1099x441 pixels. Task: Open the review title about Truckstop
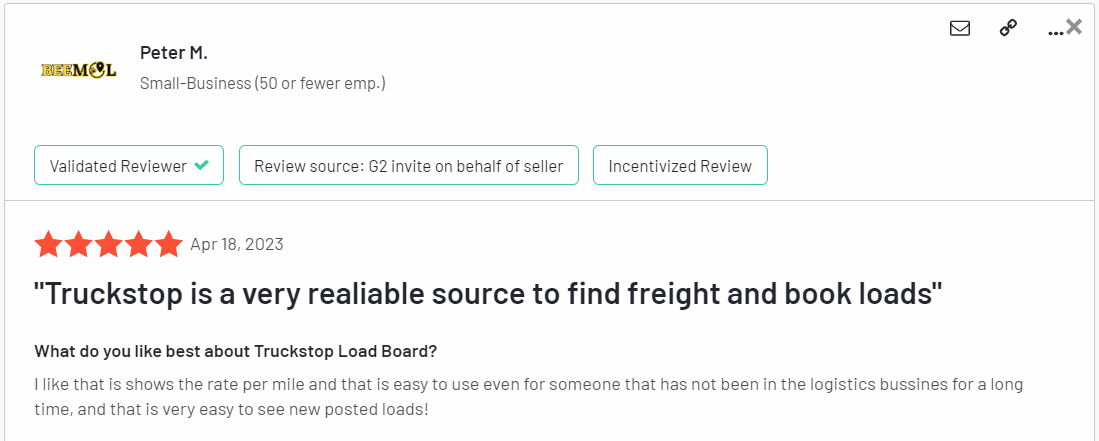click(489, 294)
